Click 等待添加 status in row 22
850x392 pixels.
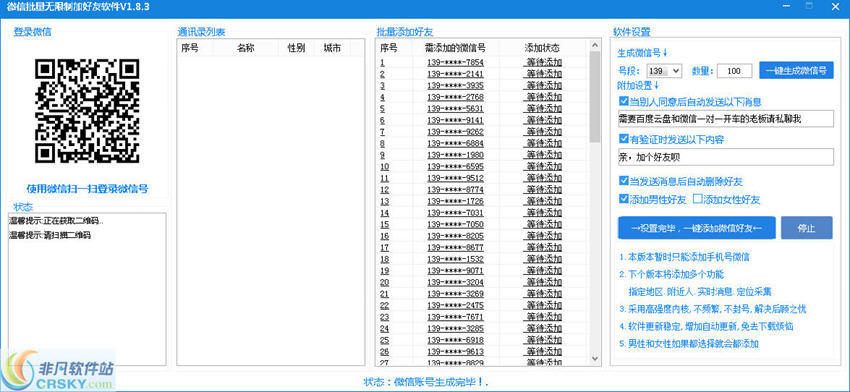tap(543, 305)
